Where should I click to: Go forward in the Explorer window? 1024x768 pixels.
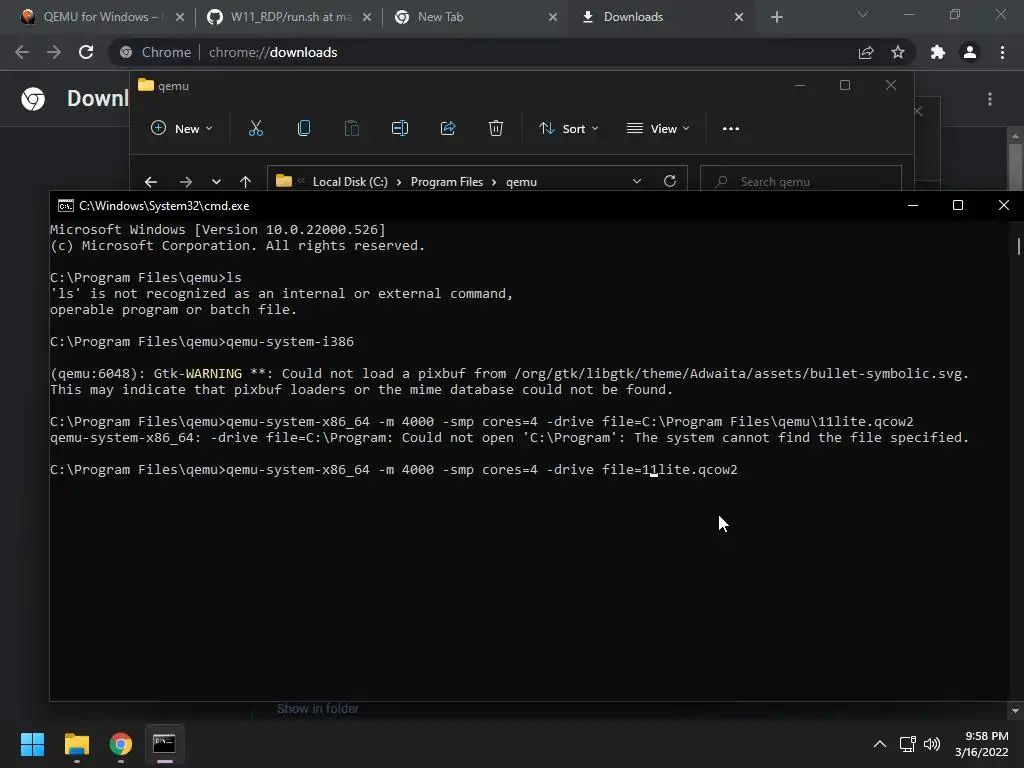(x=185, y=182)
